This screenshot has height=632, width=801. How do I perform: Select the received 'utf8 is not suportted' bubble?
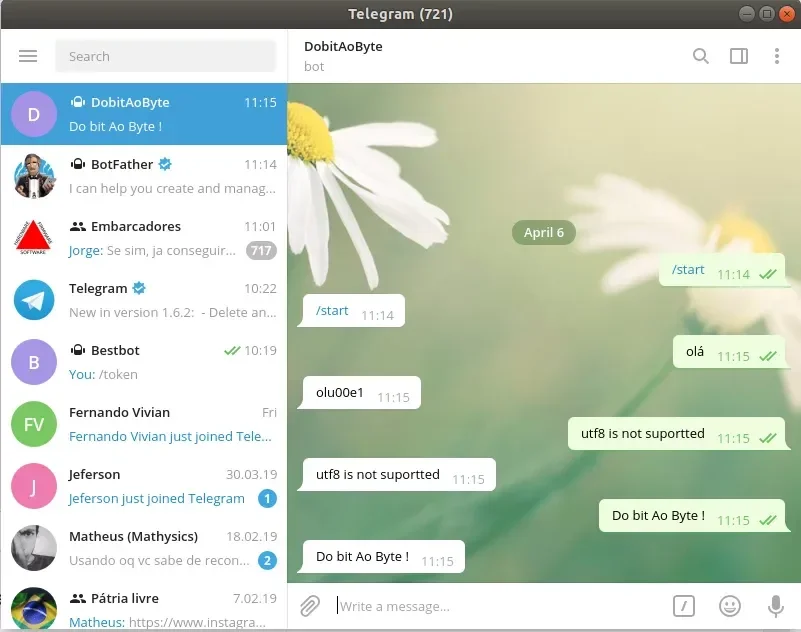(x=399, y=474)
